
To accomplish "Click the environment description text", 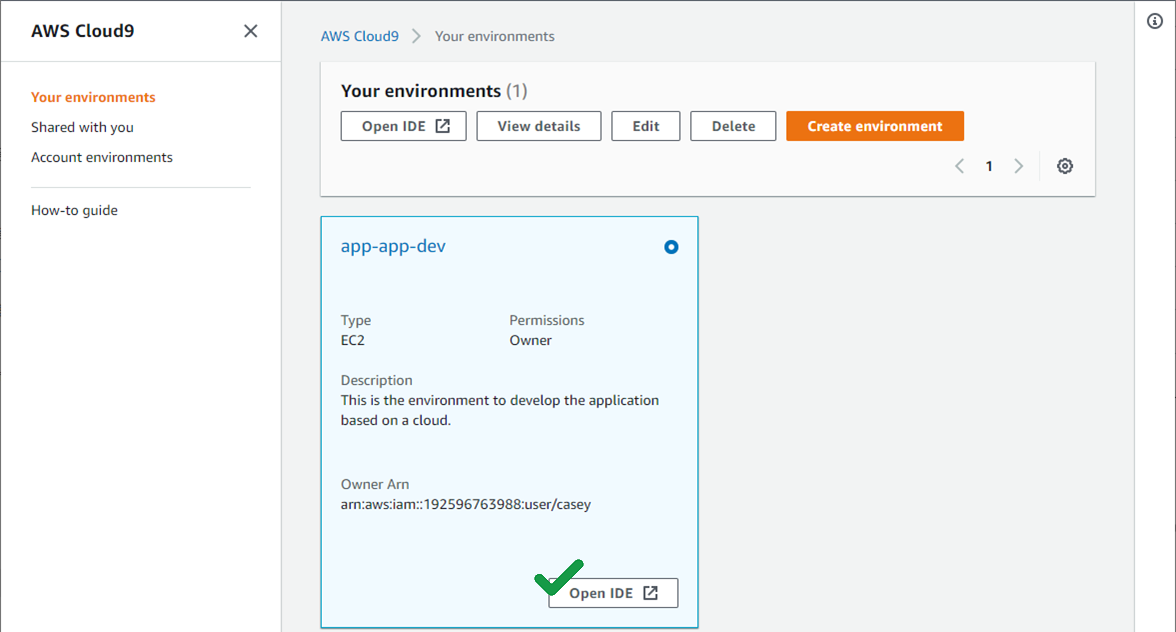I will click(x=500, y=410).
